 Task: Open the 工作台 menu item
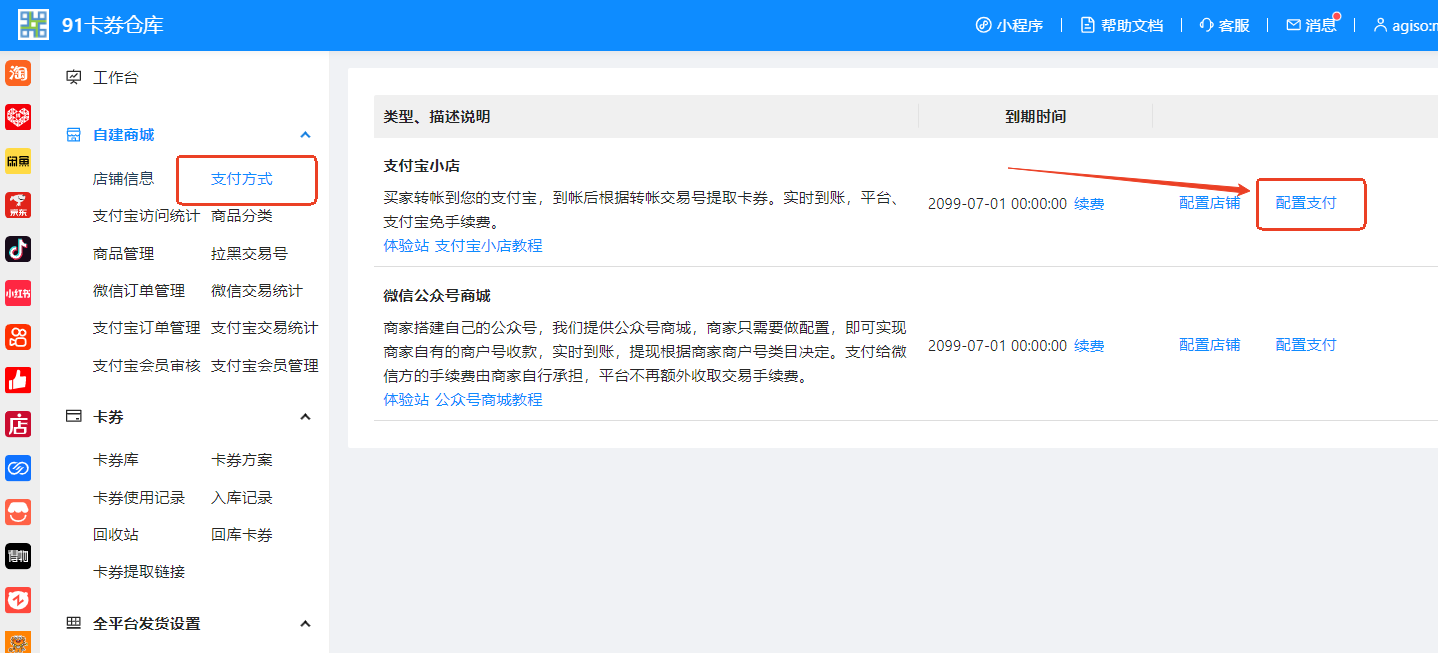[x=116, y=77]
